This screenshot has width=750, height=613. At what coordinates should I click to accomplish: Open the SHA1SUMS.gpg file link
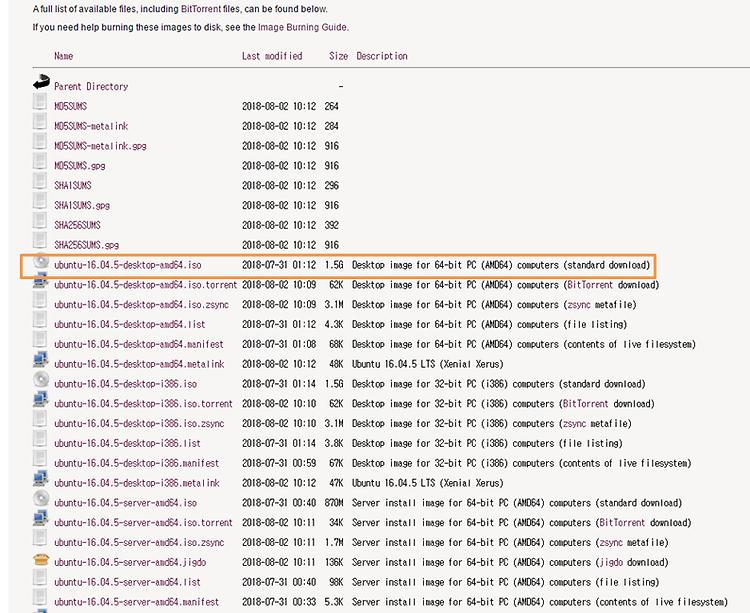click(82, 206)
